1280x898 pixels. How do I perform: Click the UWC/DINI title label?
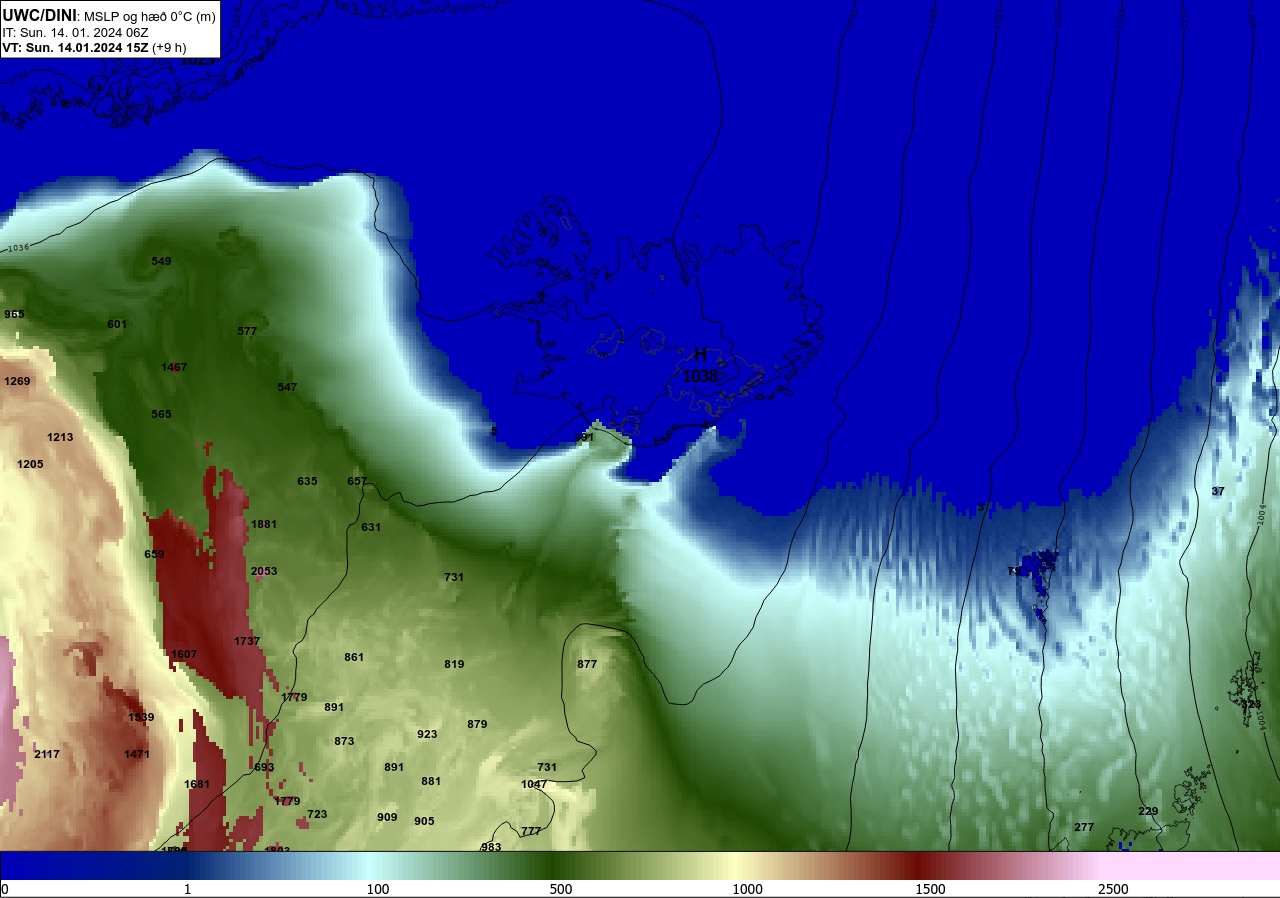[39, 15]
